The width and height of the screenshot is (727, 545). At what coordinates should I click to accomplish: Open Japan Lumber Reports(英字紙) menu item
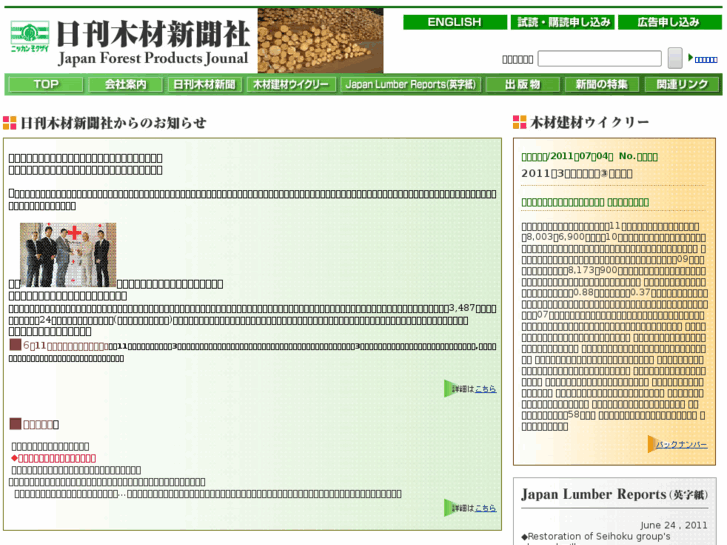pyautogui.click(x=411, y=84)
